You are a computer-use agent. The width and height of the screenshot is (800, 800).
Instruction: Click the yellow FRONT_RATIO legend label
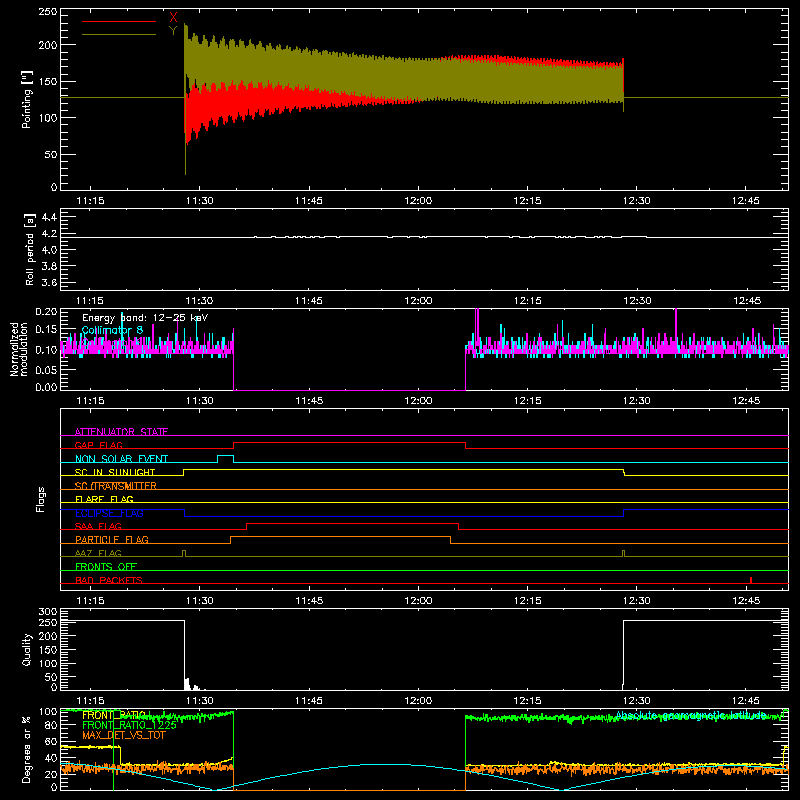[114, 715]
